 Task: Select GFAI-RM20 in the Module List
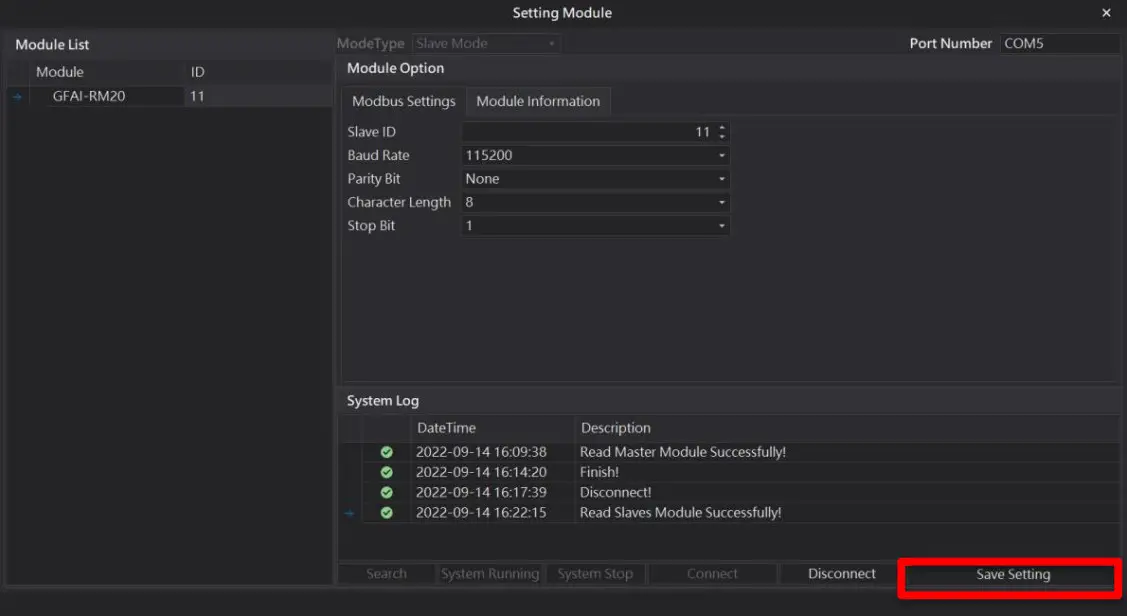click(x=89, y=96)
